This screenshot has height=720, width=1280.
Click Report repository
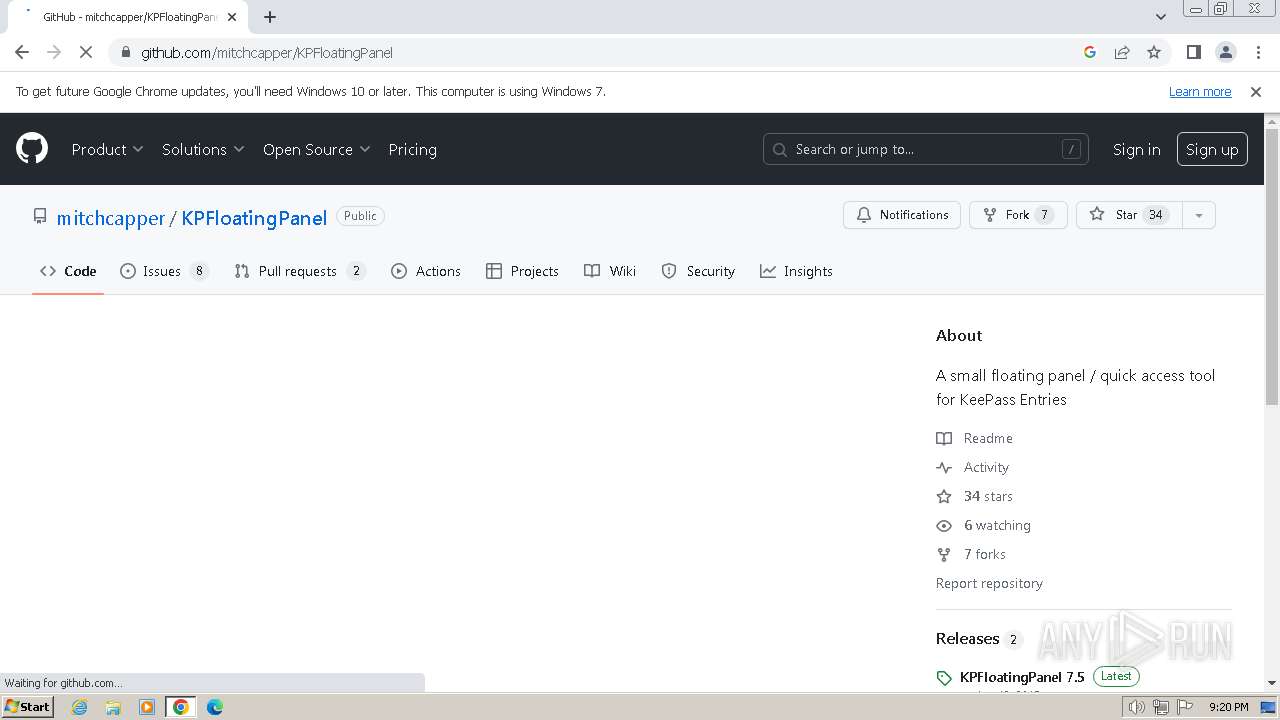tap(989, 583)
